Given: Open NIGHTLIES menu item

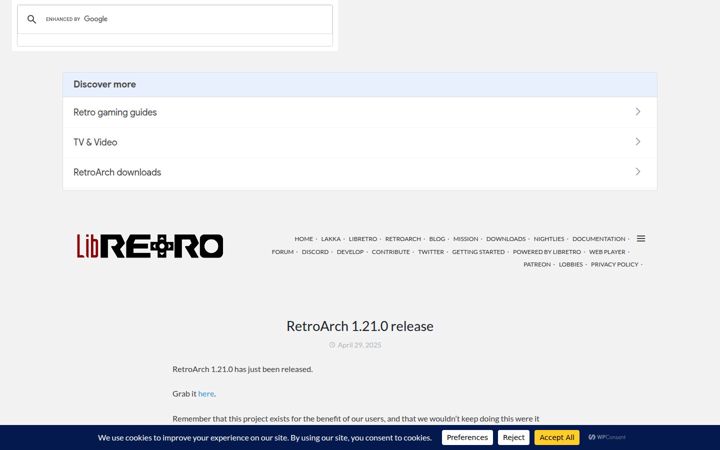Looking at the screenshot, I should 549,239.
